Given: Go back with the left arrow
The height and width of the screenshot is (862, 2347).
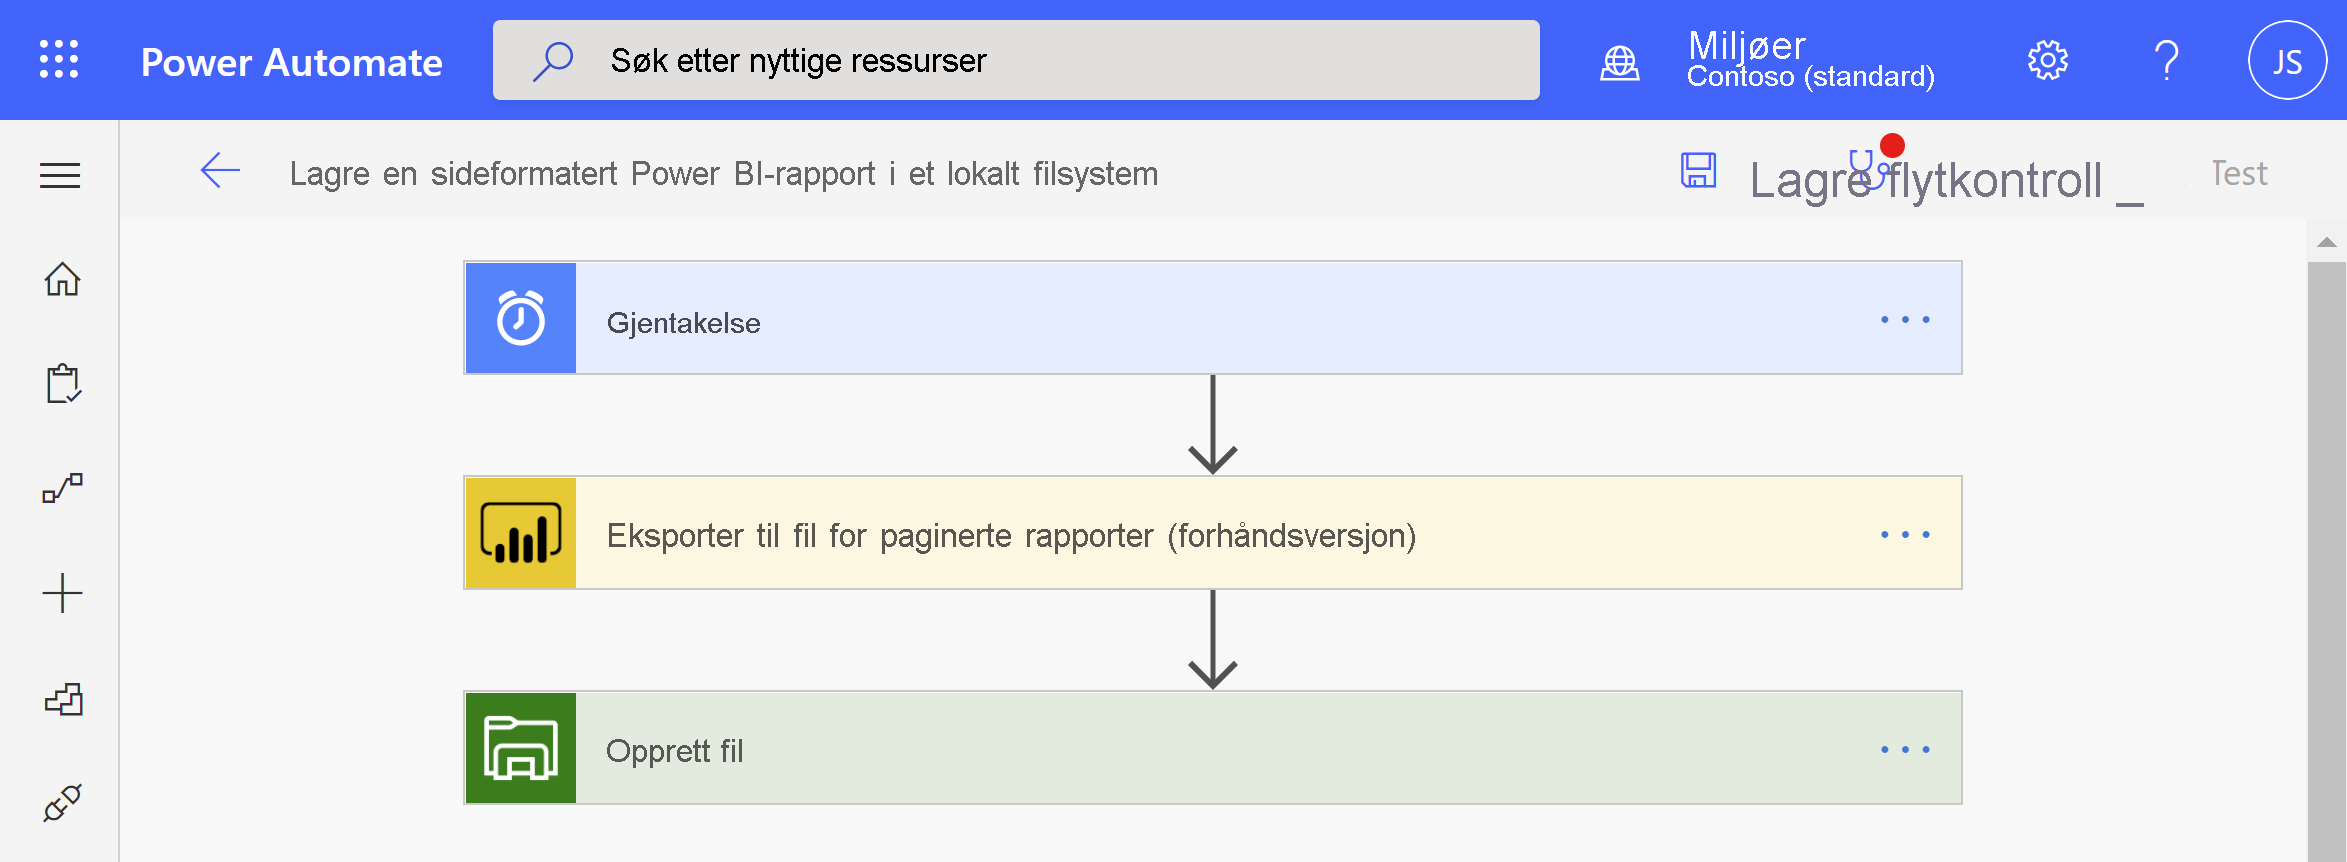Looking at the screenshot, I should pyautogui.click(x=220, y=171).
